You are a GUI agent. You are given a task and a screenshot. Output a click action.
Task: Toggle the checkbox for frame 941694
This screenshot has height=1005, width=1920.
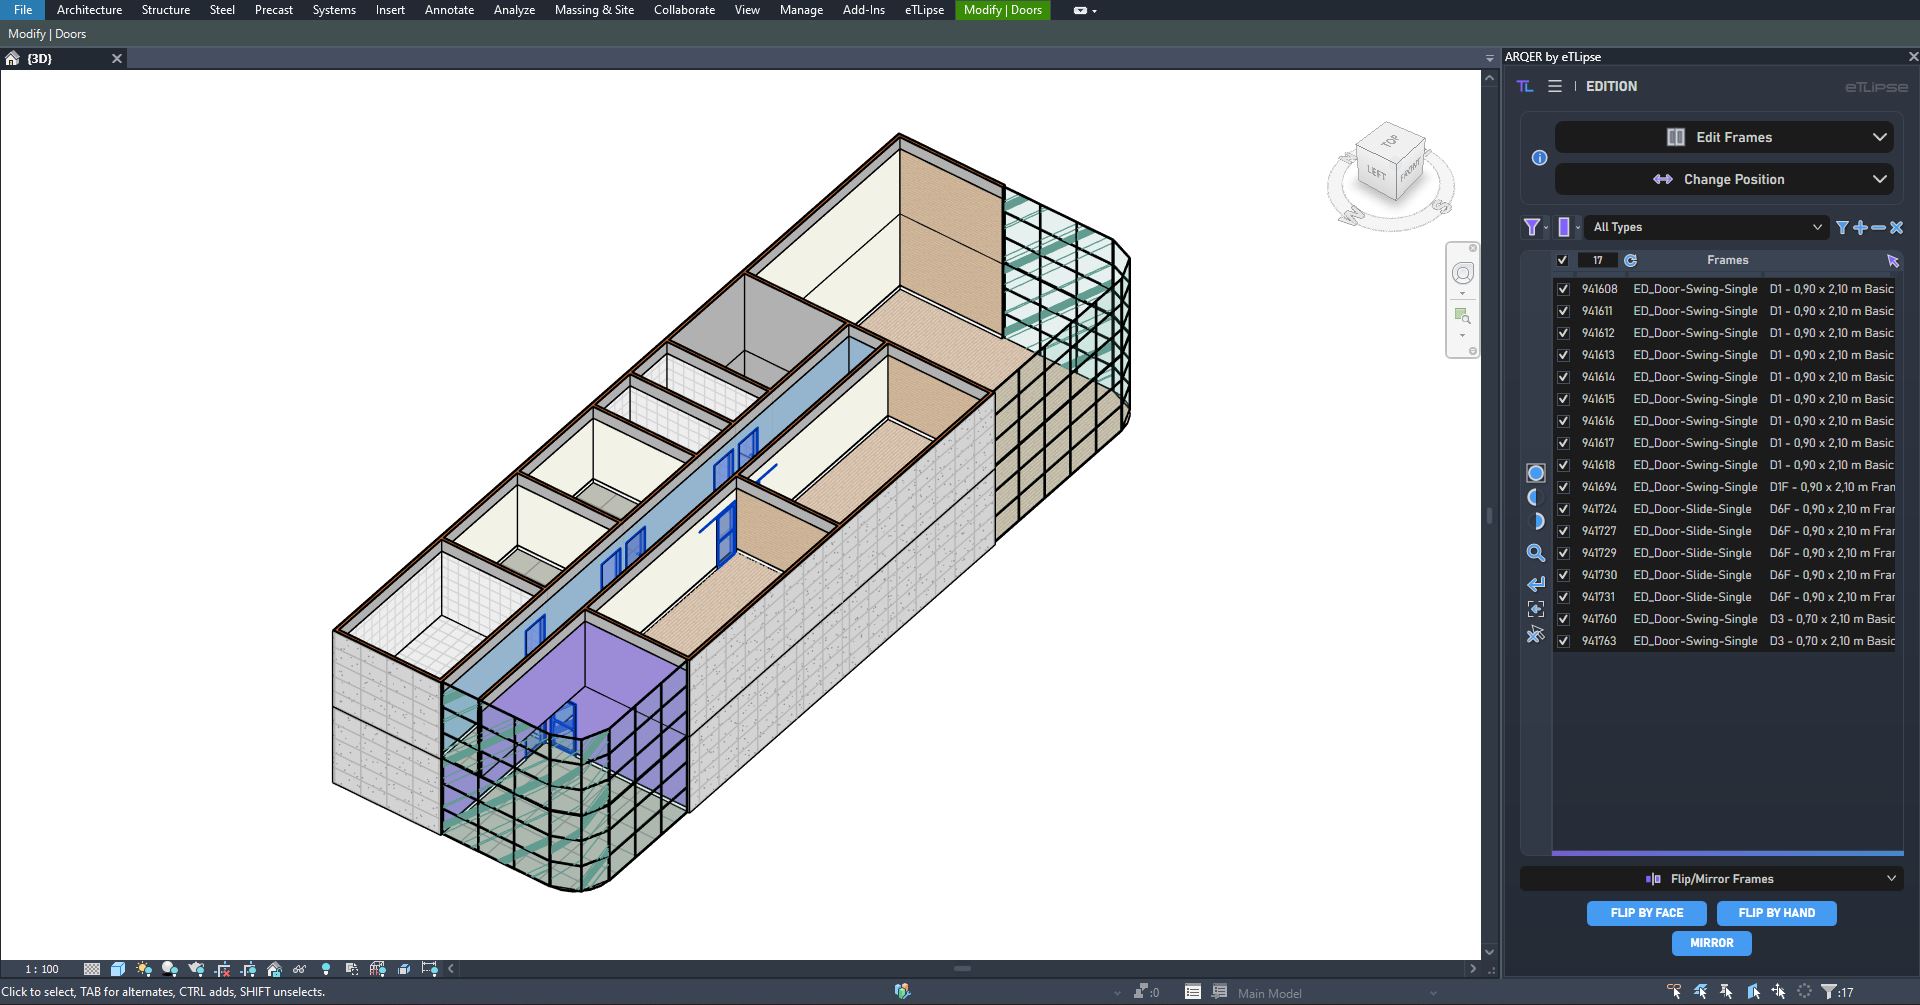pyautogui.click(x=1563, y=487)
